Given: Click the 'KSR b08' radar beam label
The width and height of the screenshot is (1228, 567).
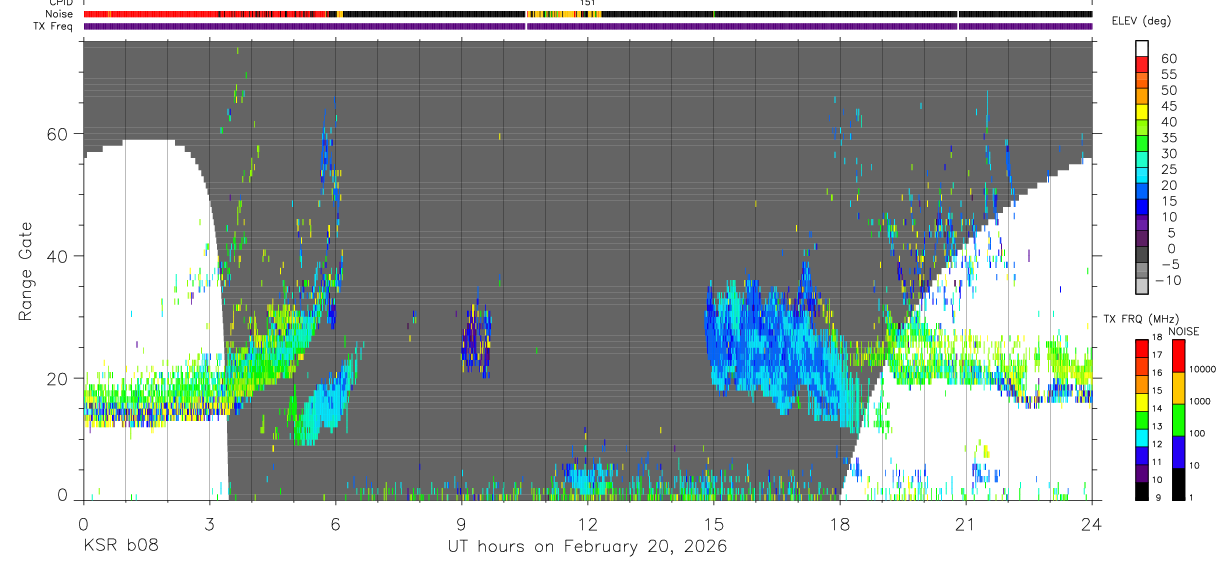Looking at the screenshot, I should click(121, 546).
